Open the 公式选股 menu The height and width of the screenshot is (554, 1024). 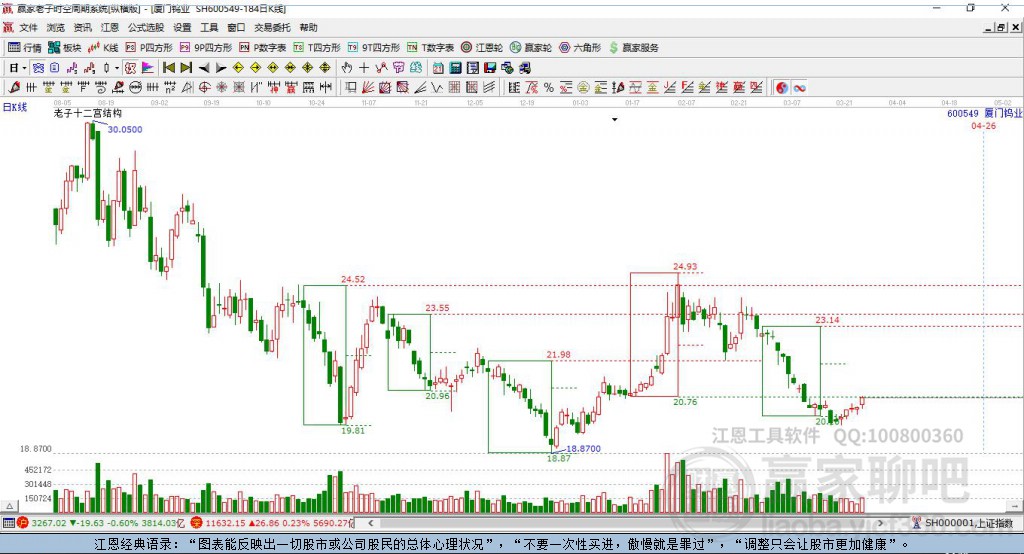[146, 27]
